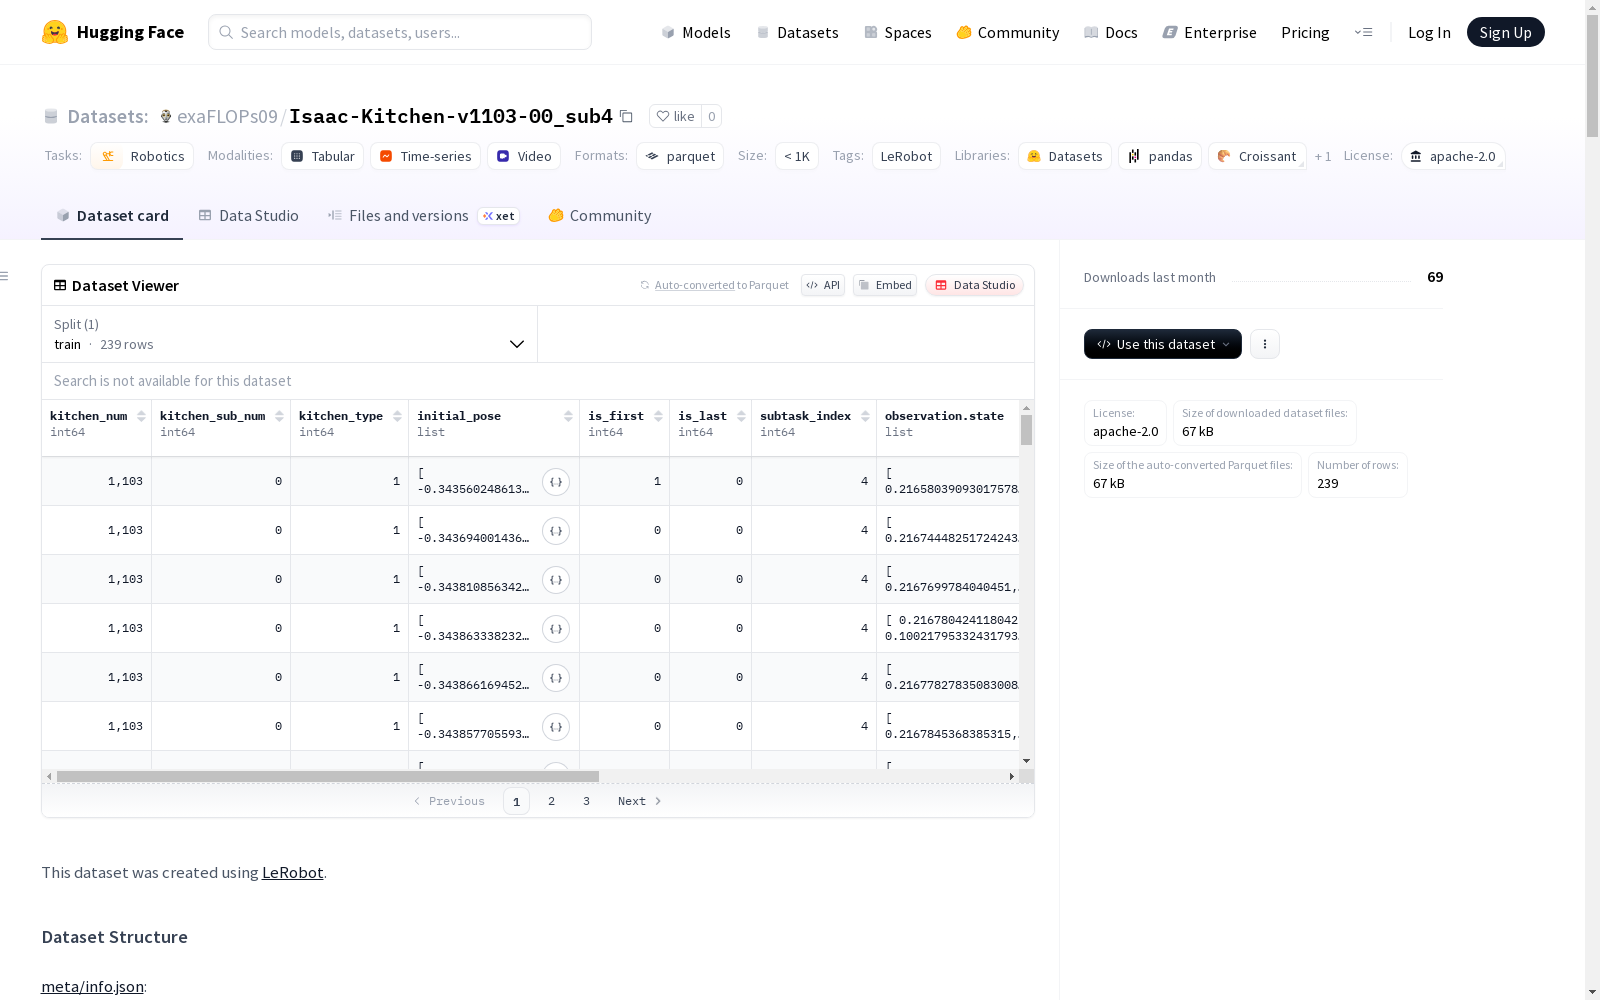This screenshot has height=1000, width=1600.
Task: Filter by Time-series modality tag
Action: [425, 156]
